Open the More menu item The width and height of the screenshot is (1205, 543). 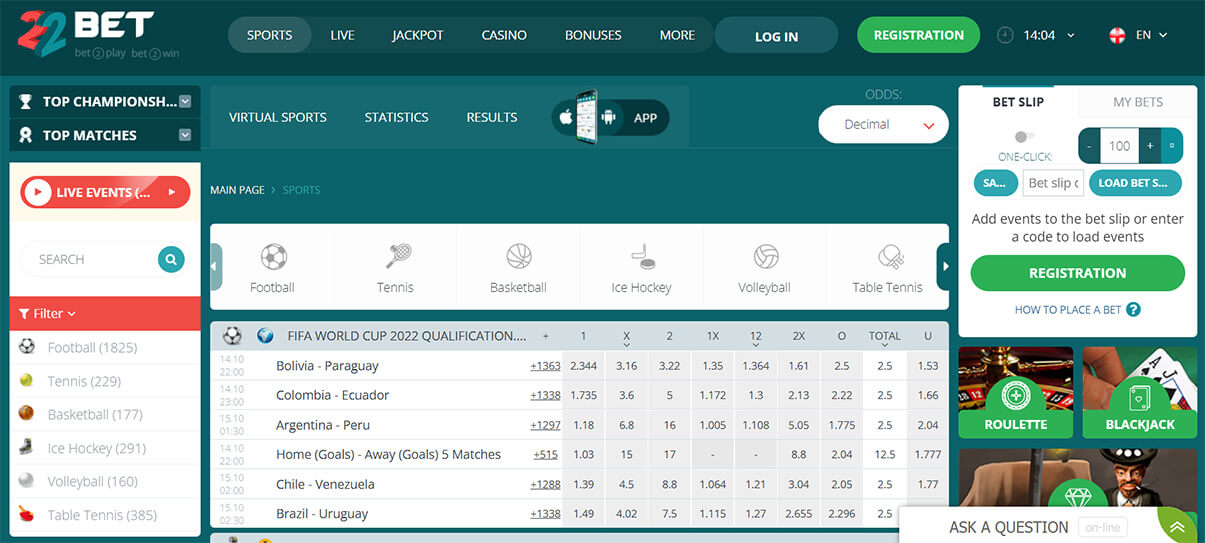(x=677, y=35)
